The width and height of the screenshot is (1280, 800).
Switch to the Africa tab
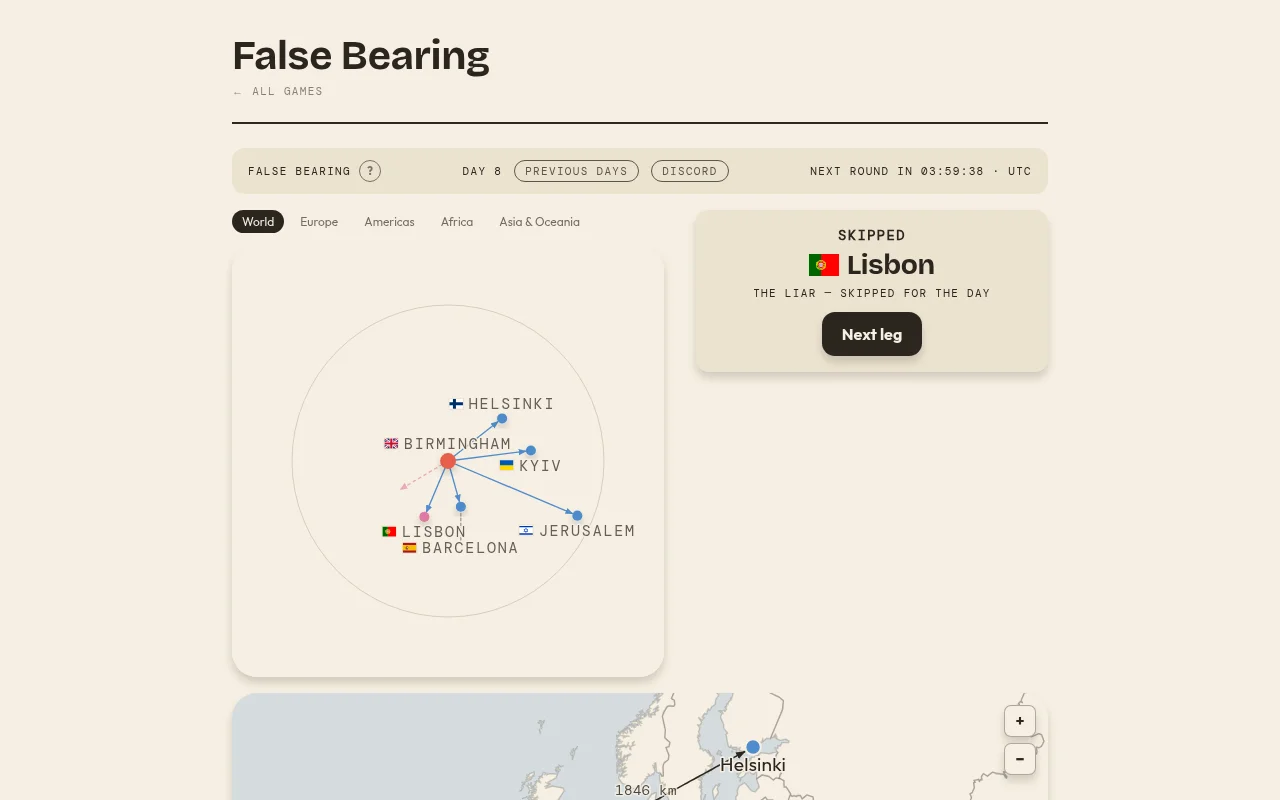(x=457, y=222)
